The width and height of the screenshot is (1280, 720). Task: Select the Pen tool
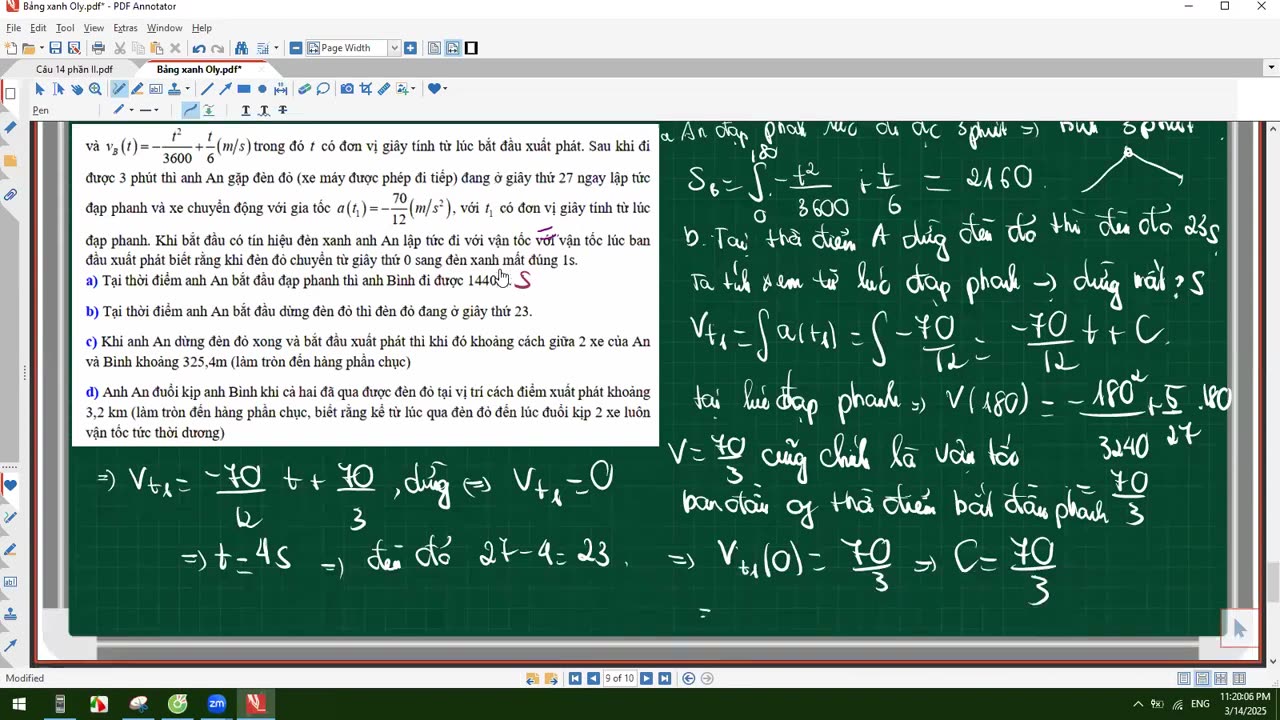pyautogui.click(x=119, y=89)
